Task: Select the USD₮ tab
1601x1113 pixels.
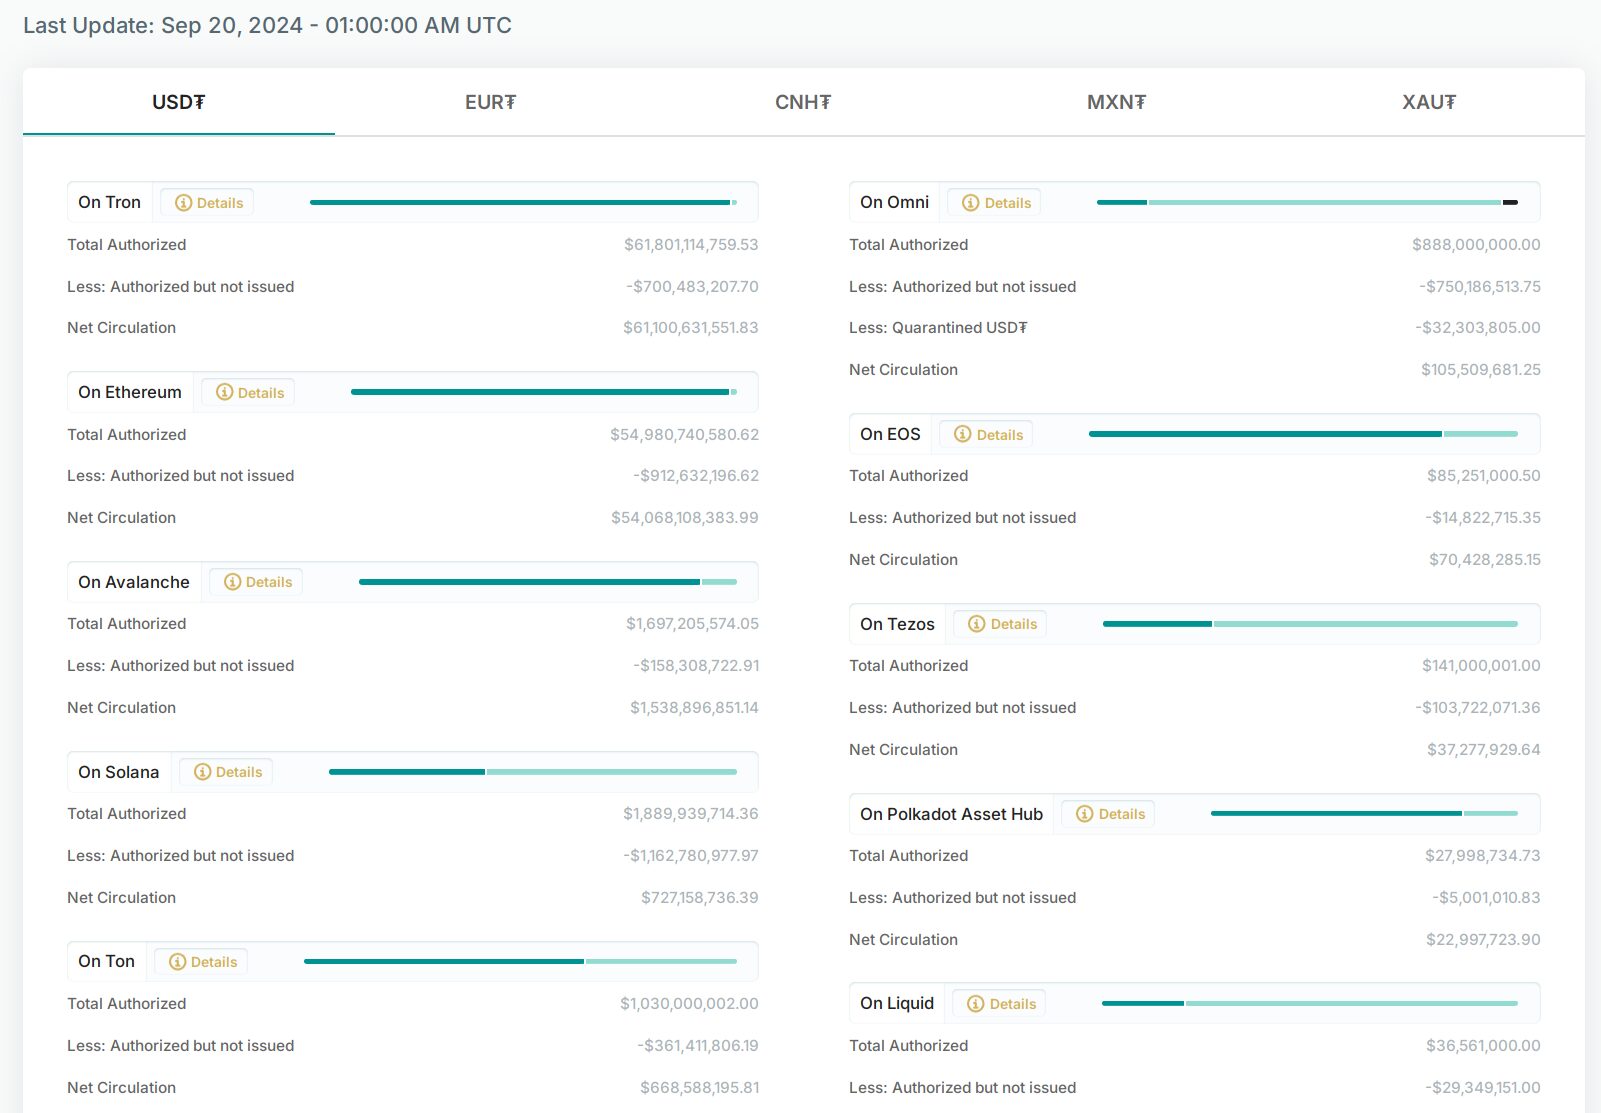Action: tap(179, 102)
